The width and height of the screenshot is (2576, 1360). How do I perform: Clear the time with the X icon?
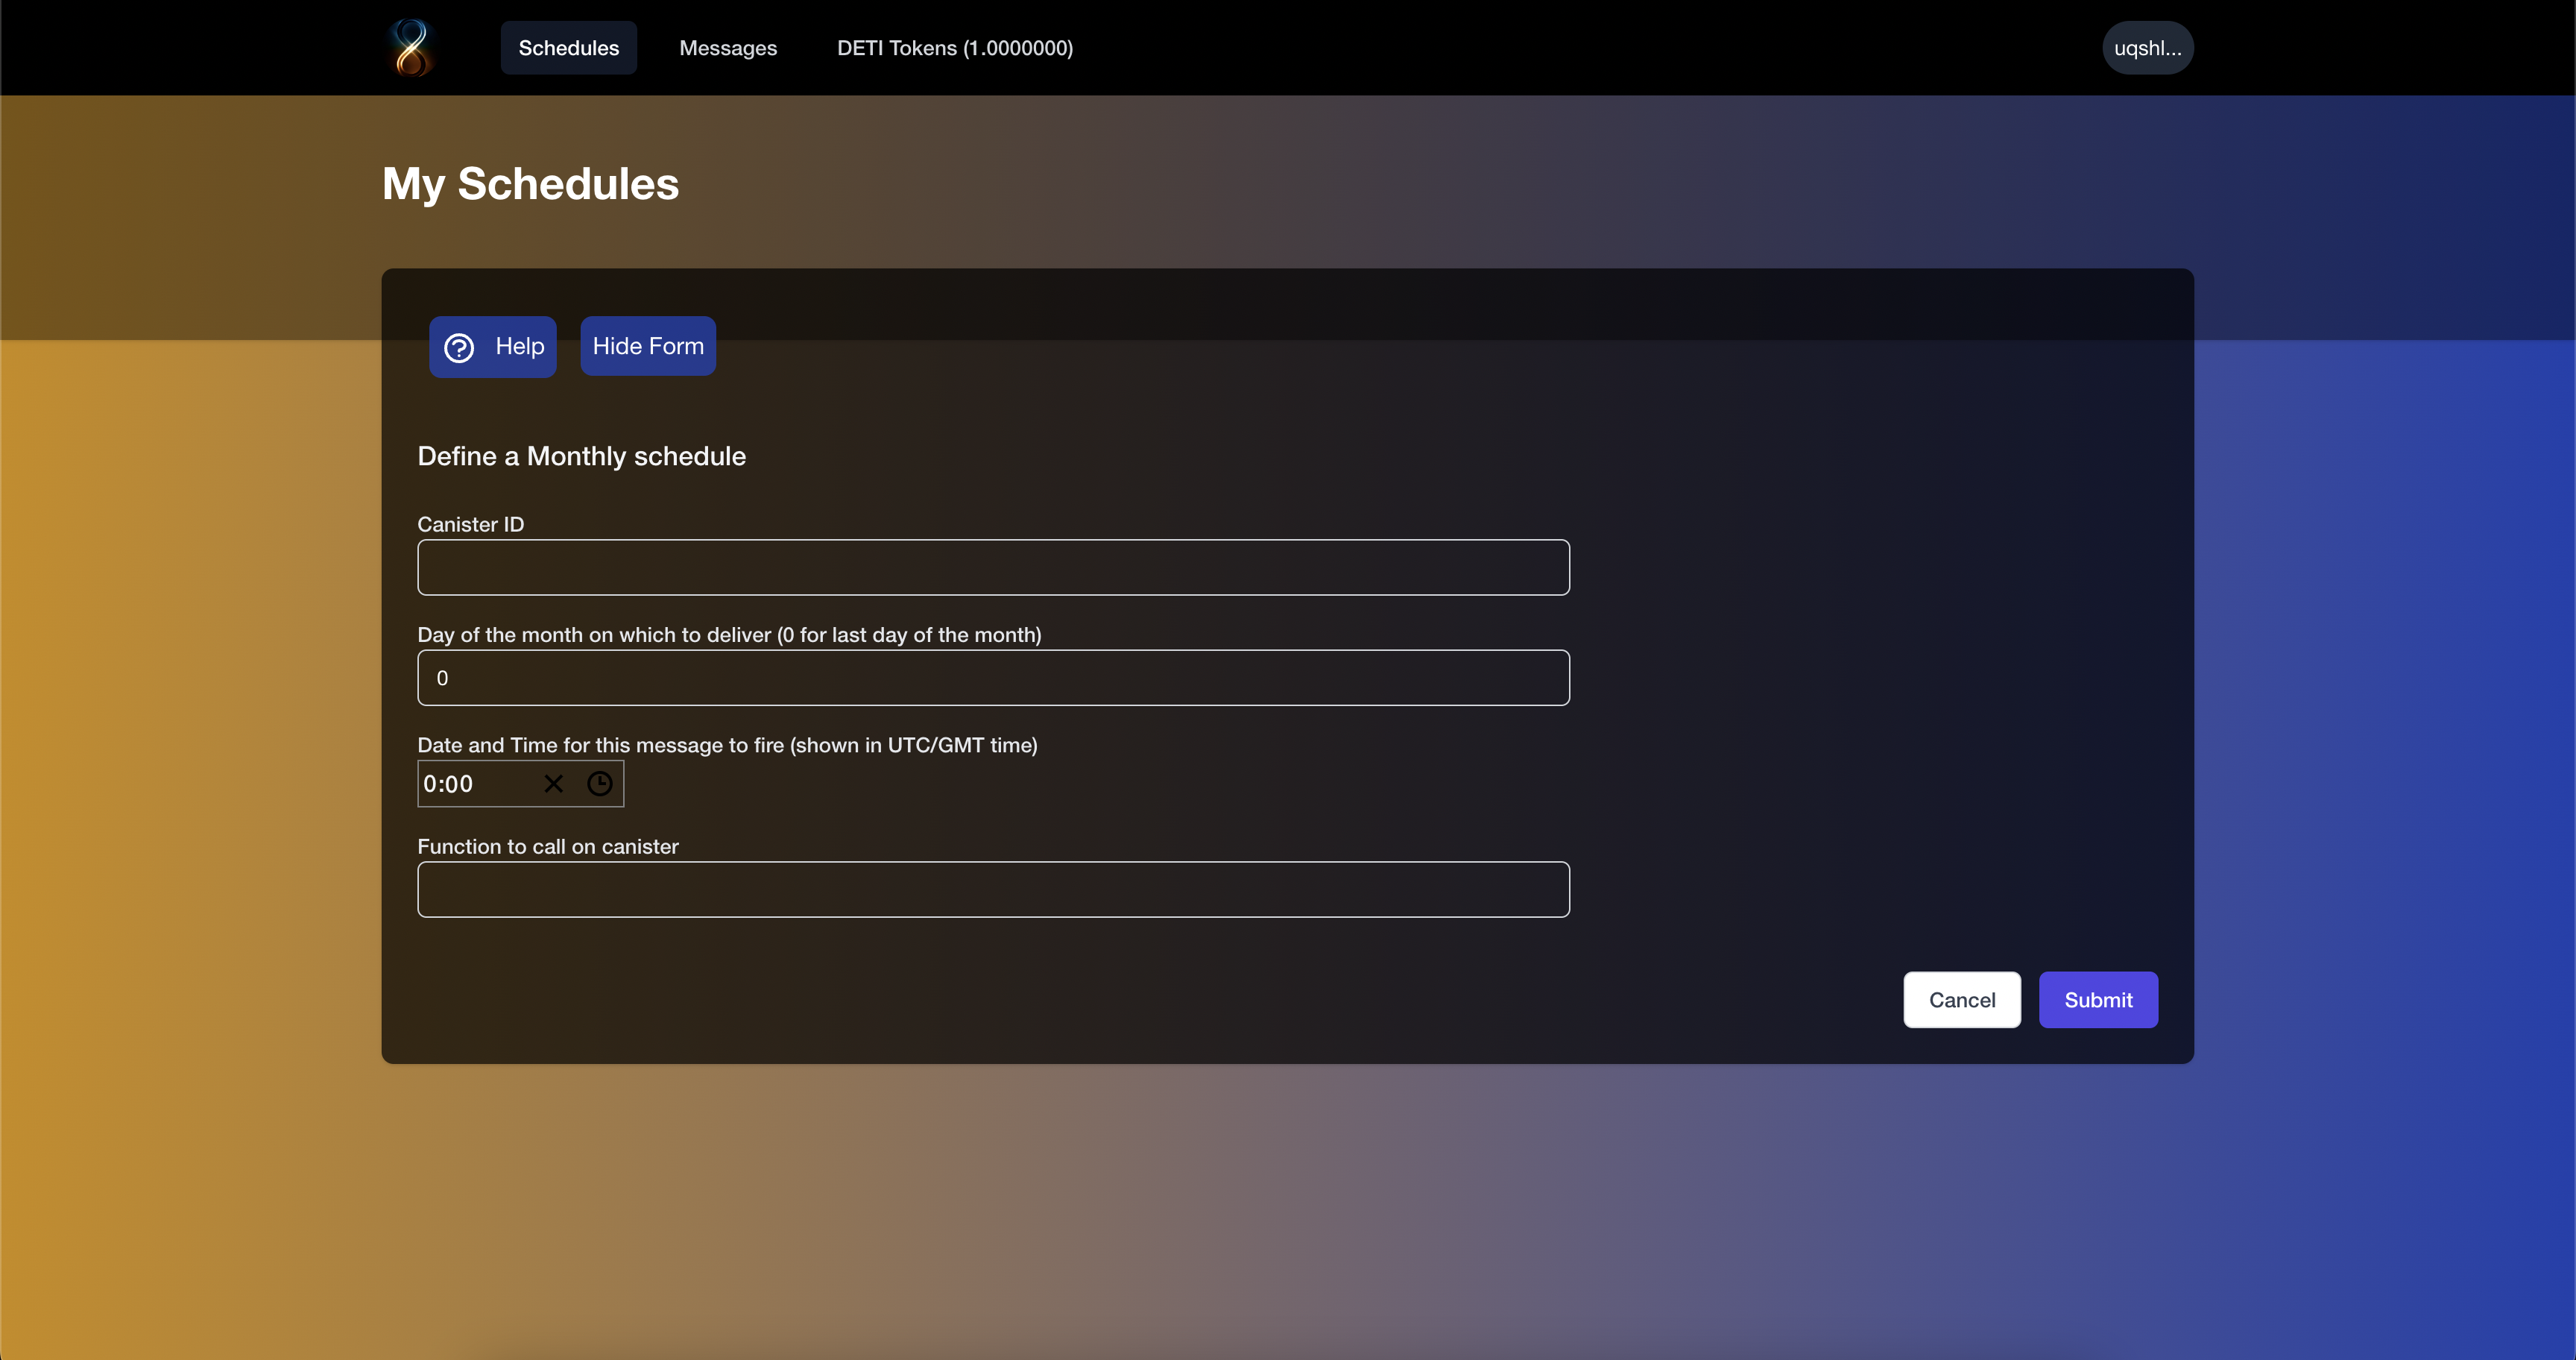(553, 783)
